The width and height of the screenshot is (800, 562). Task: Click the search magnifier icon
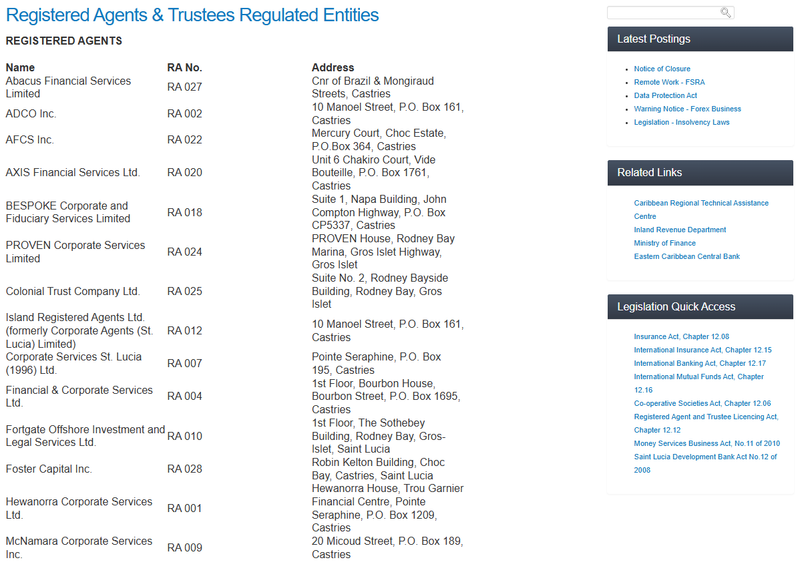click(725, 12)
